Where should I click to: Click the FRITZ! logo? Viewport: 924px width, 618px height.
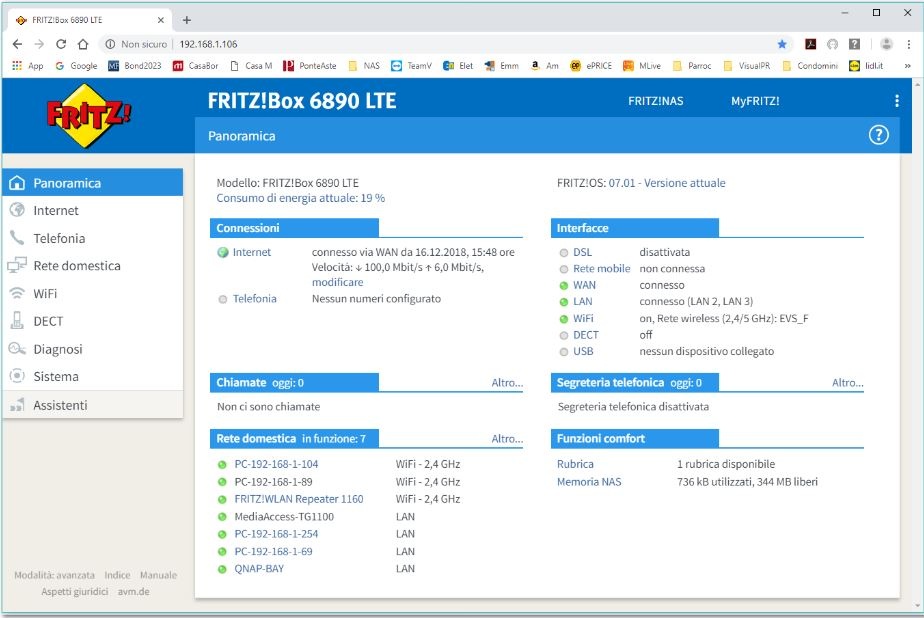[x=89, y=115]
